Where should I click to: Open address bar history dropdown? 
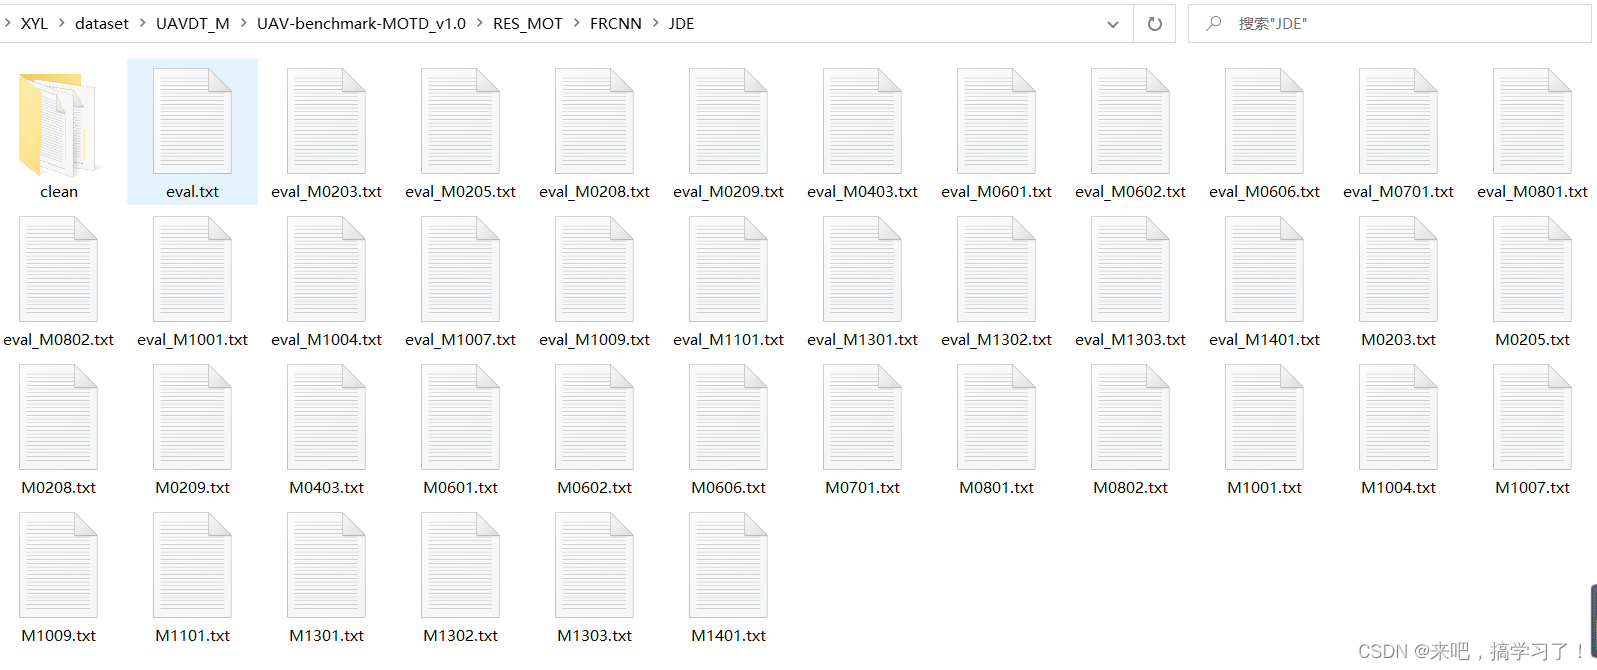[1113, 24]
